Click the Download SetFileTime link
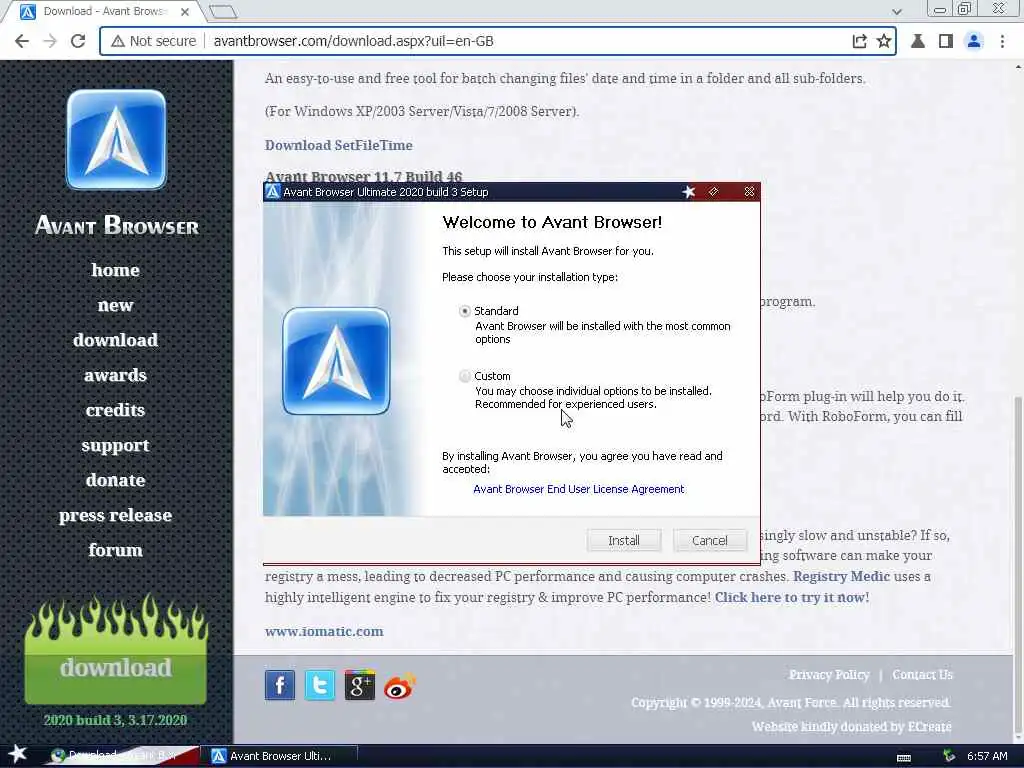 pos(338,145)
